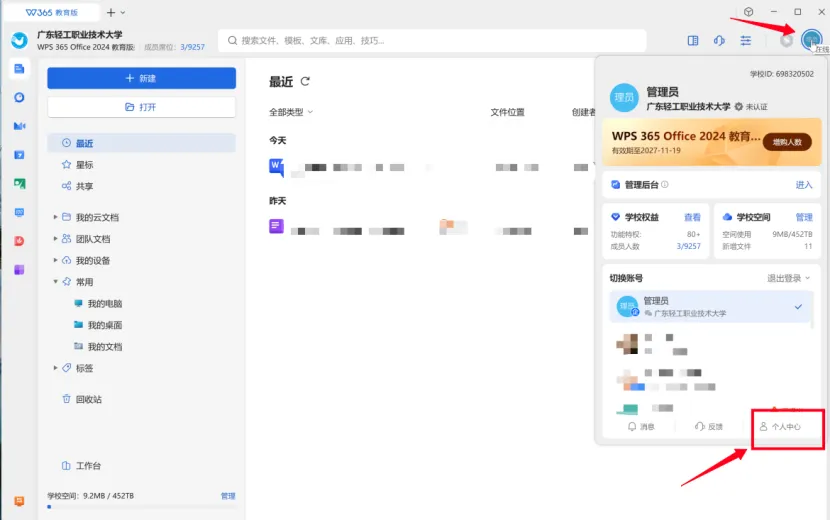
Task: Select the WPS 365 教育版 tab
Action: (51, 12)
